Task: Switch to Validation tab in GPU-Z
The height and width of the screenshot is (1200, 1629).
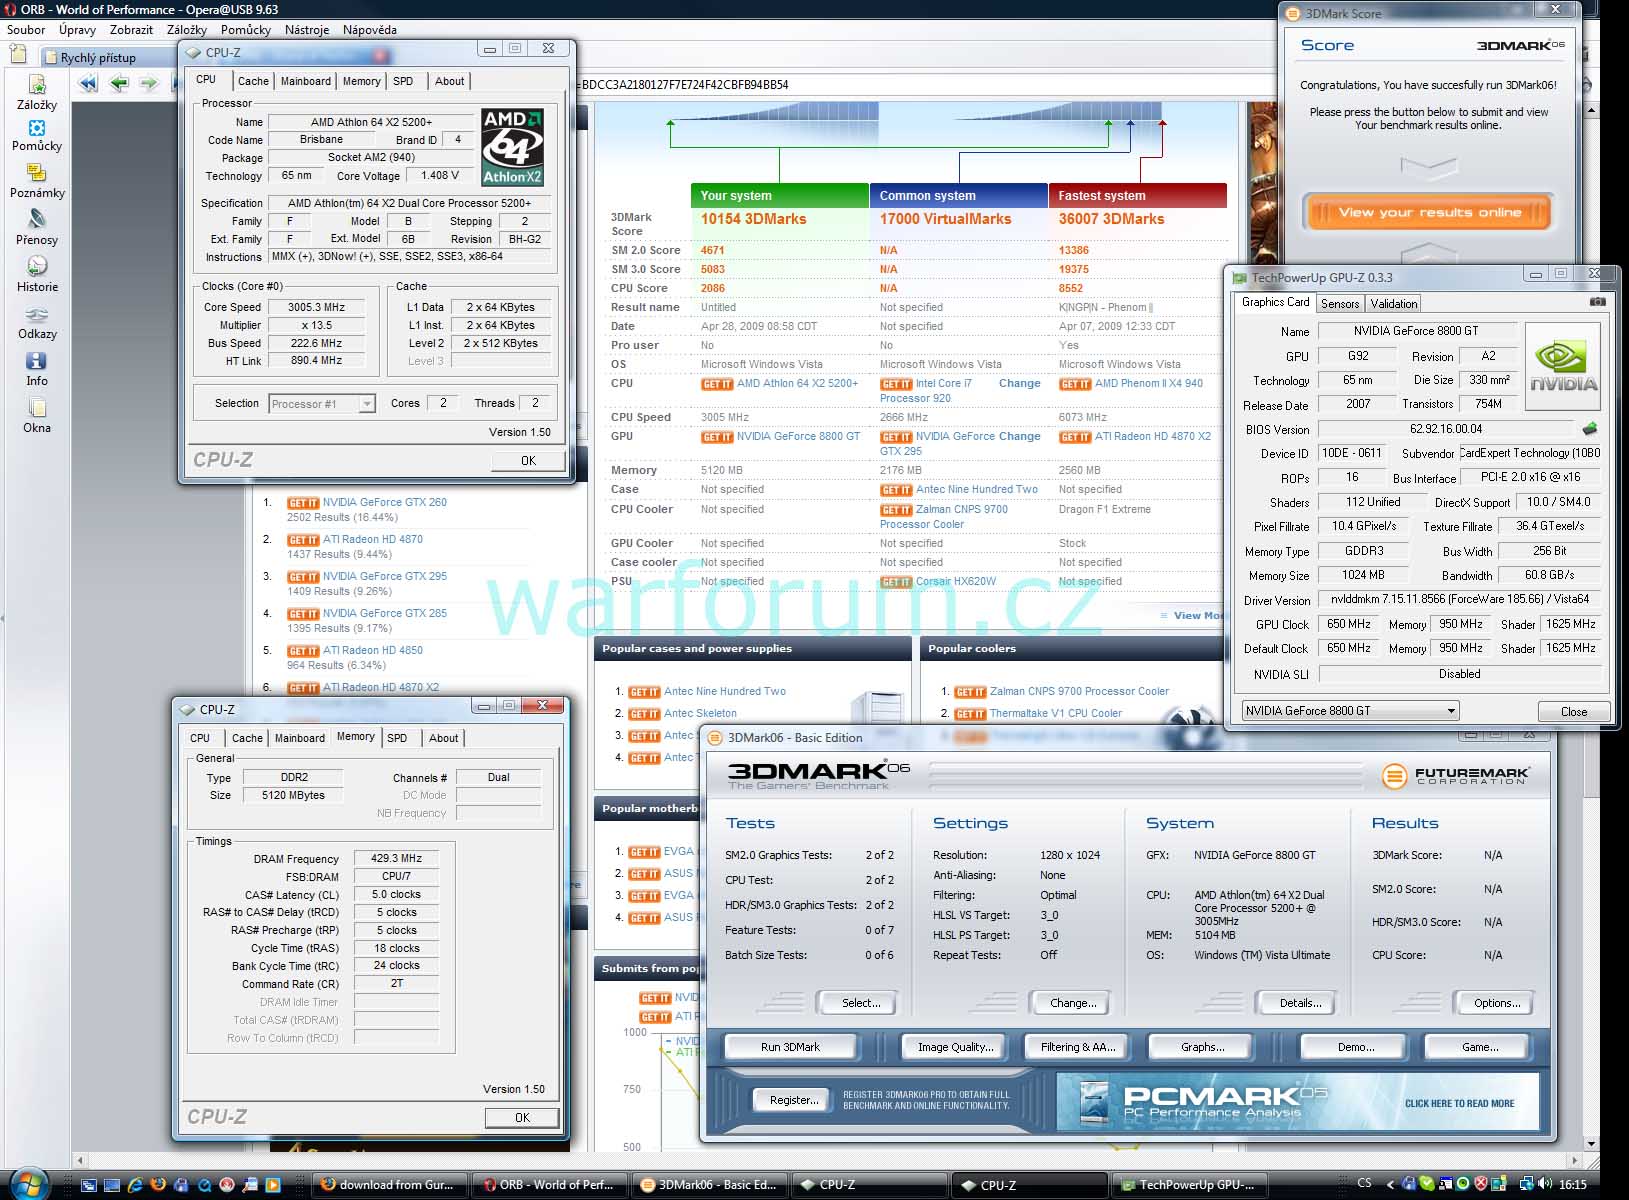Action: (x=1394, y=304)
